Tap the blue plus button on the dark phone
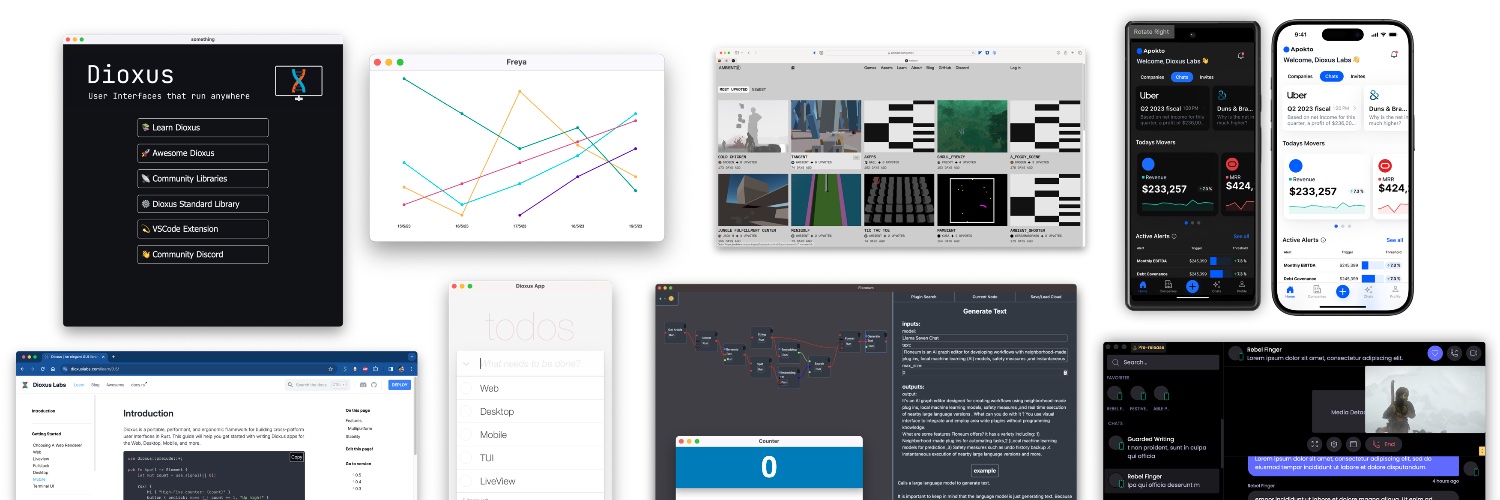The image size is (1500, 500). coord(1192,286)
